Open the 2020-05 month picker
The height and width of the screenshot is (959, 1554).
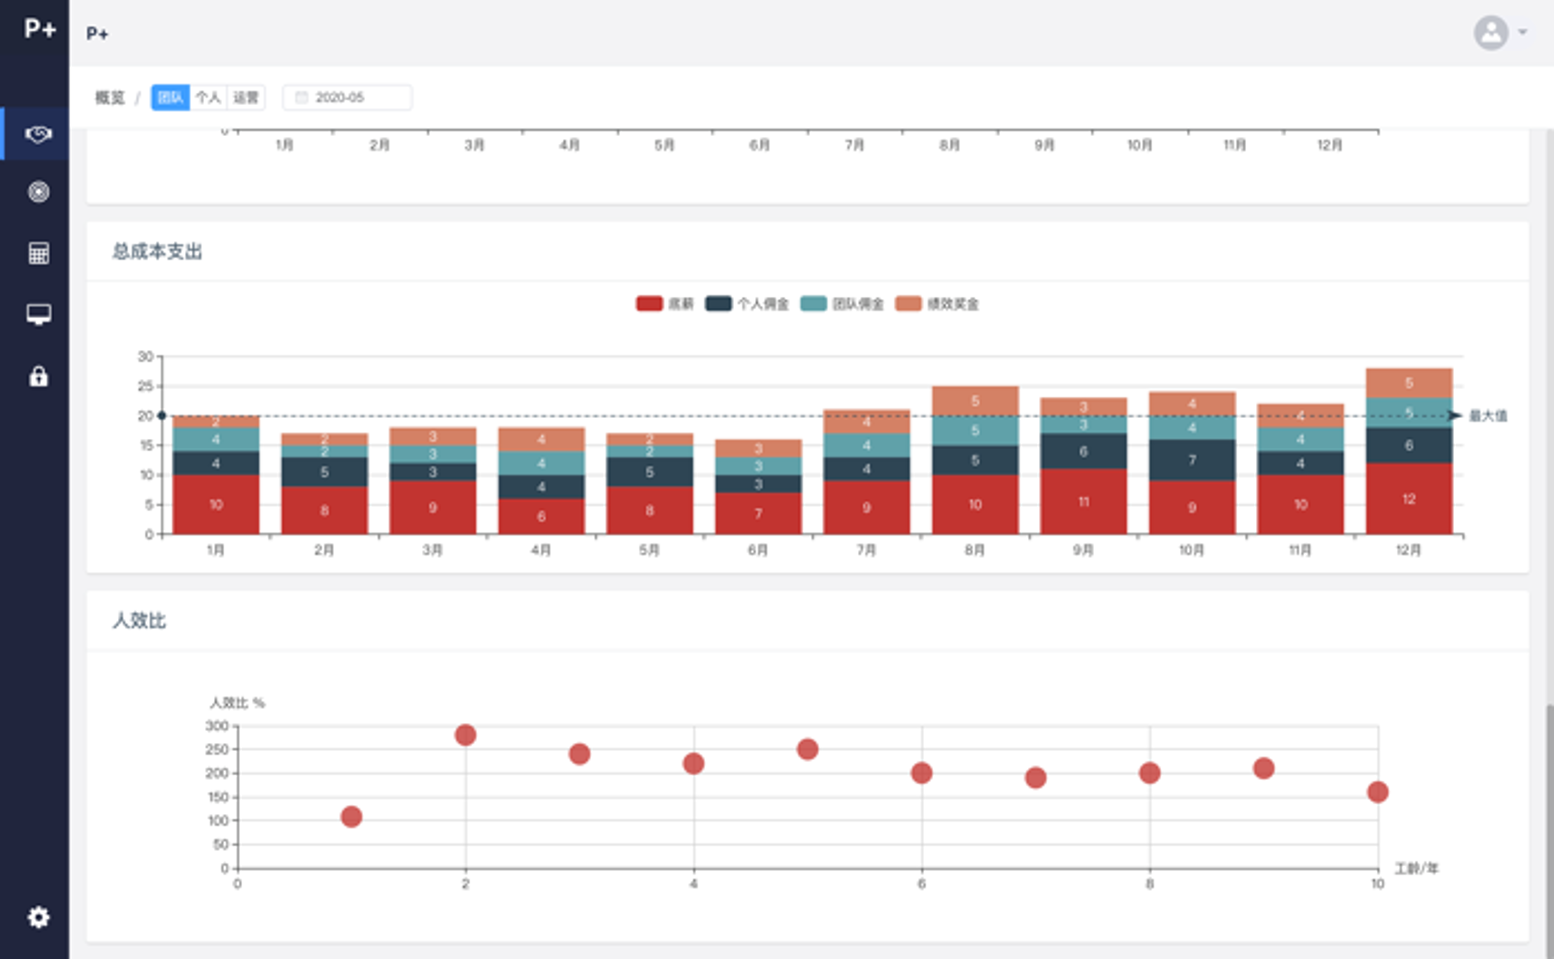(x=347, y=97)
